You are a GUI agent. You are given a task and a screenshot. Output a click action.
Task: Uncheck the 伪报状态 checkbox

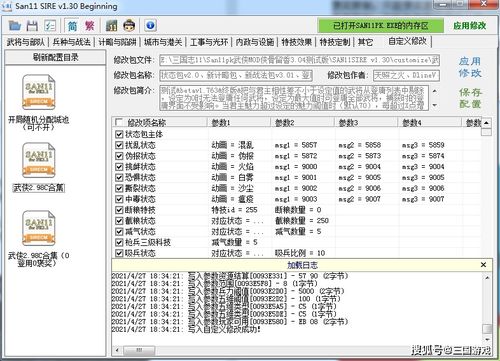point(119,156)
